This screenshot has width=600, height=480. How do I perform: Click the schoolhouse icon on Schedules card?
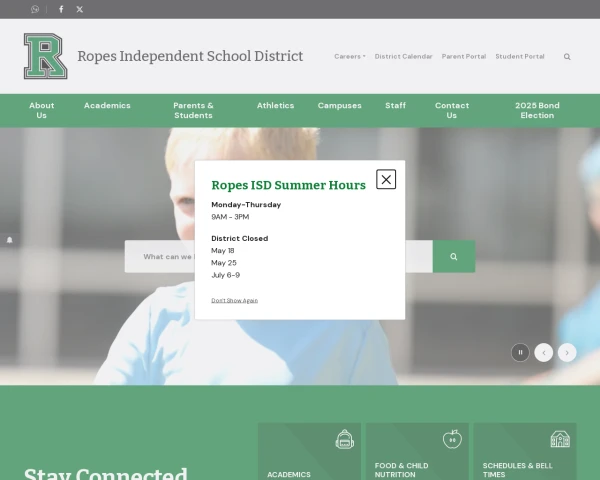tap(560, 439)
